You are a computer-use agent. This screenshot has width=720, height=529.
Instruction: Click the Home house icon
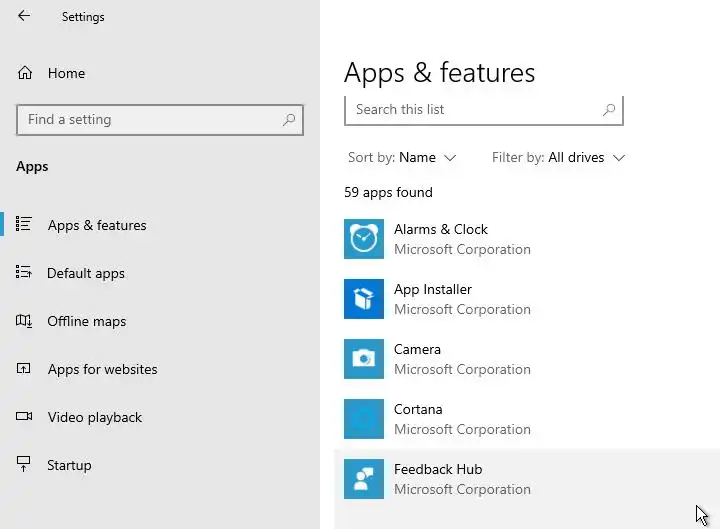(x=25, y=73)
